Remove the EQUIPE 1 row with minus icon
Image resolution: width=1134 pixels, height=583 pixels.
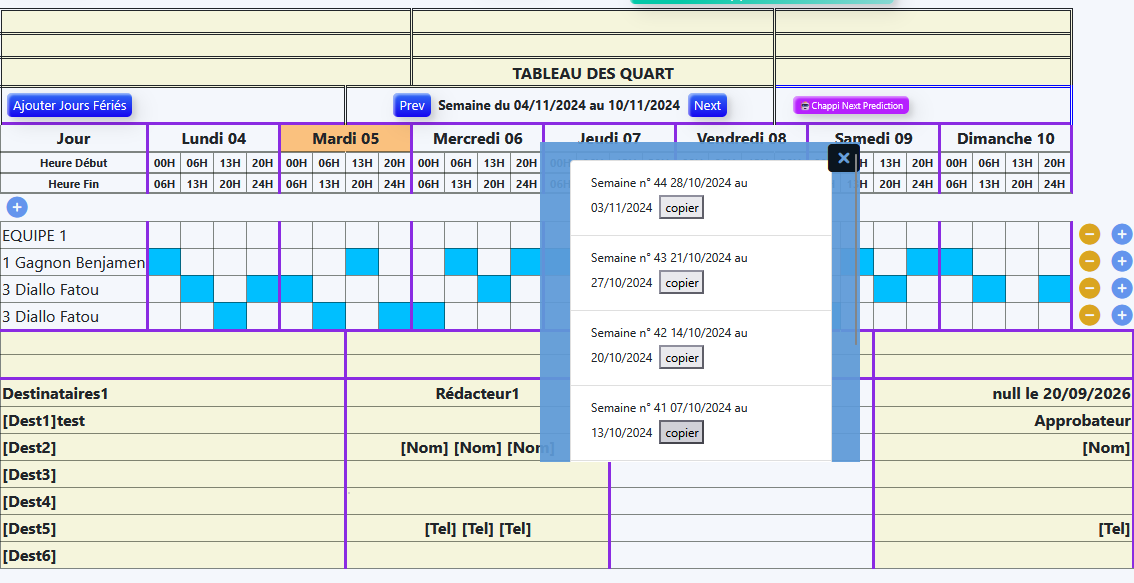coord(1089,234)
